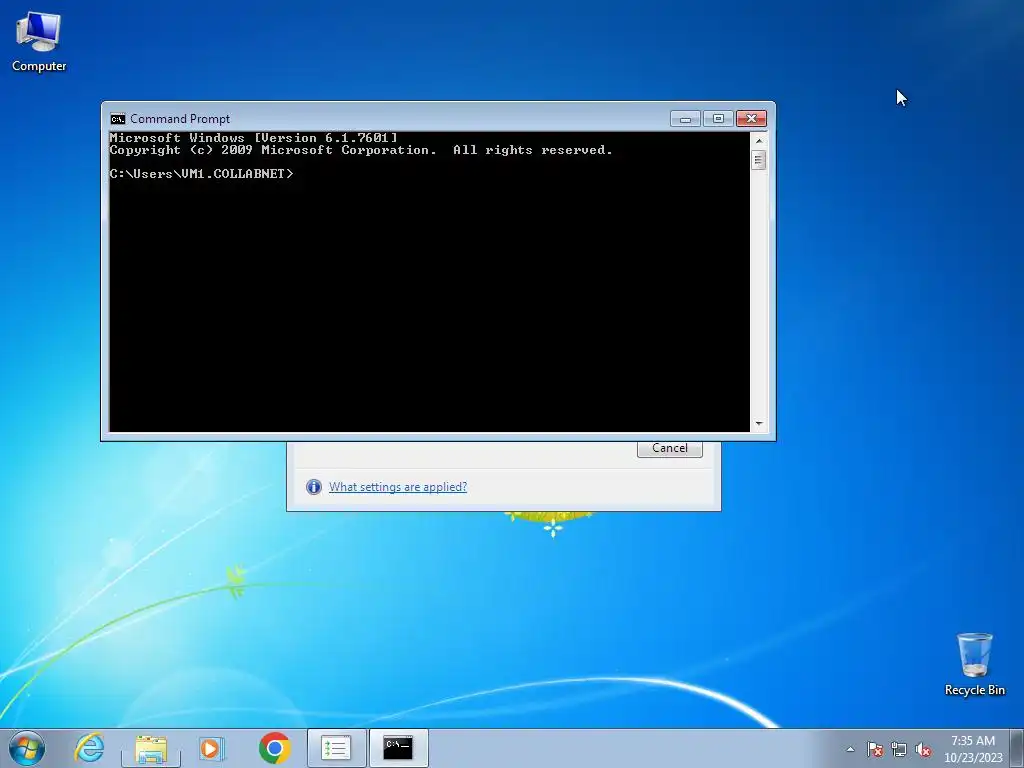Open Windows Explorer from the taskbar
Screen dimensions: 1024x768
[151, 748]
